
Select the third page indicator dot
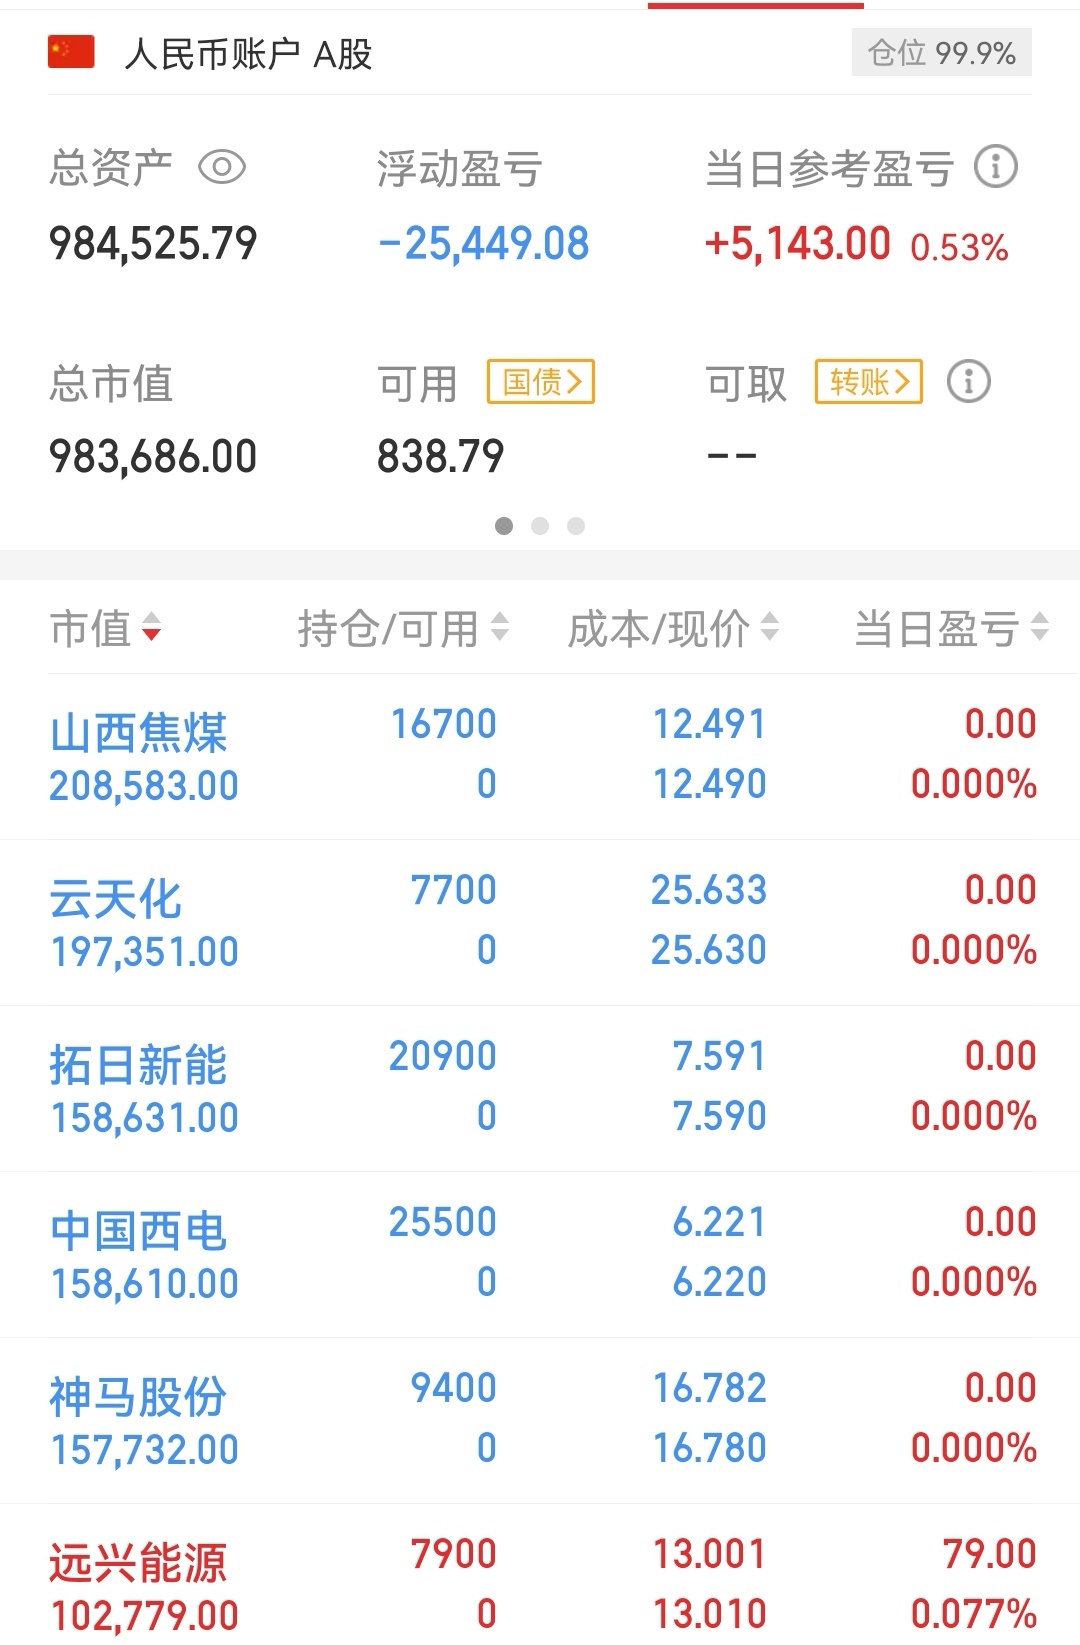pos(576,526)
